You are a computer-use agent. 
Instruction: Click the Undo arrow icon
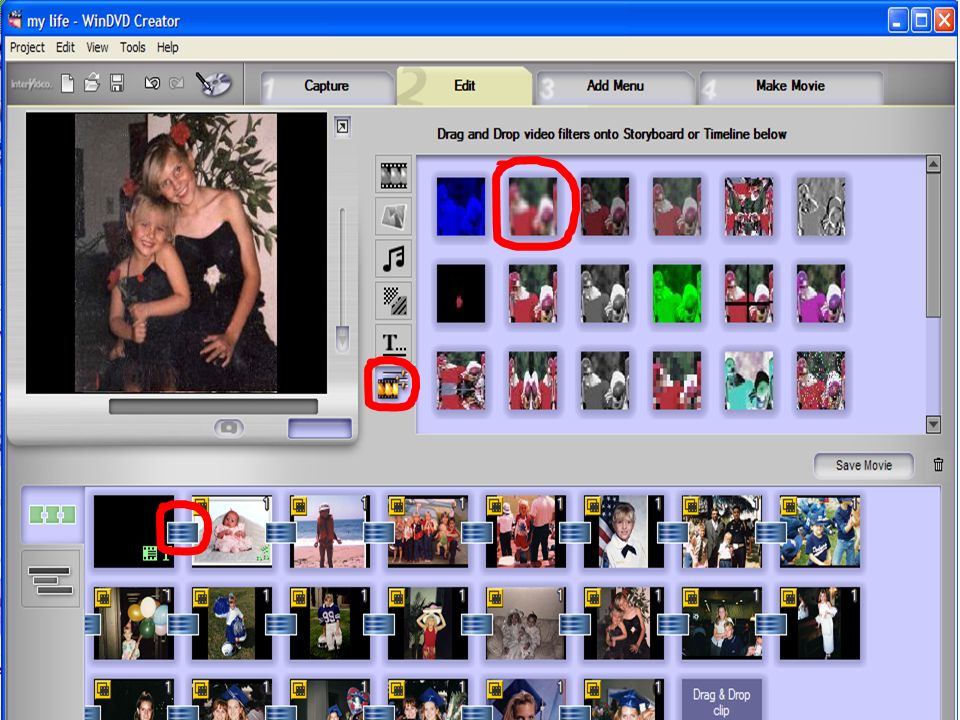152,83
